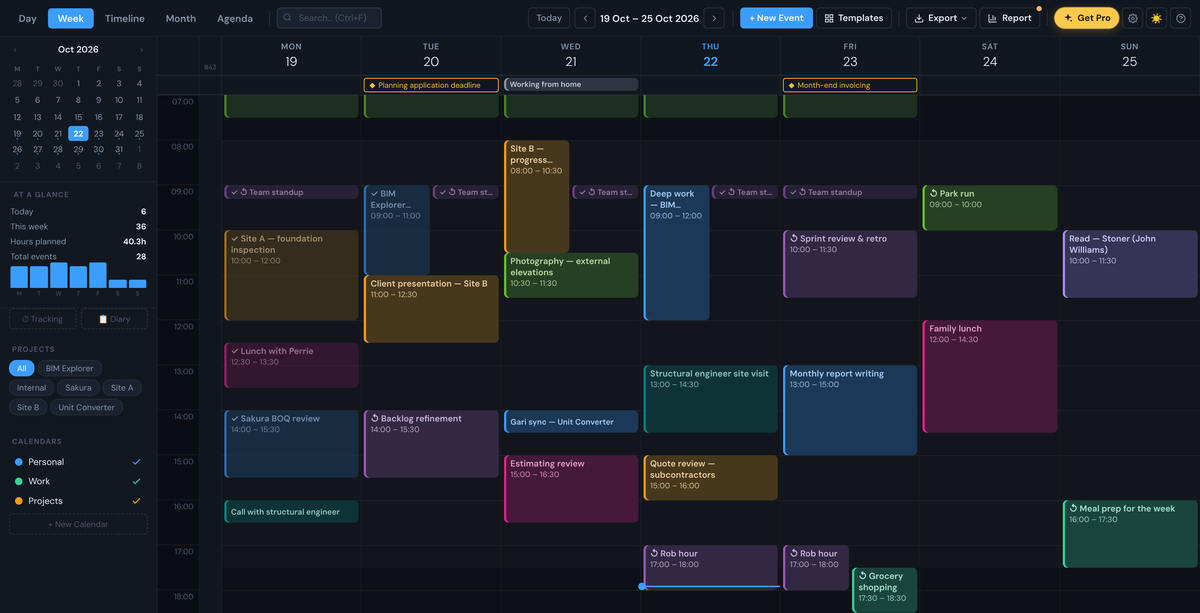This screenshot has width=1200, height=613.
Task: Open Site A foundation inspection event
Action: 291,275
